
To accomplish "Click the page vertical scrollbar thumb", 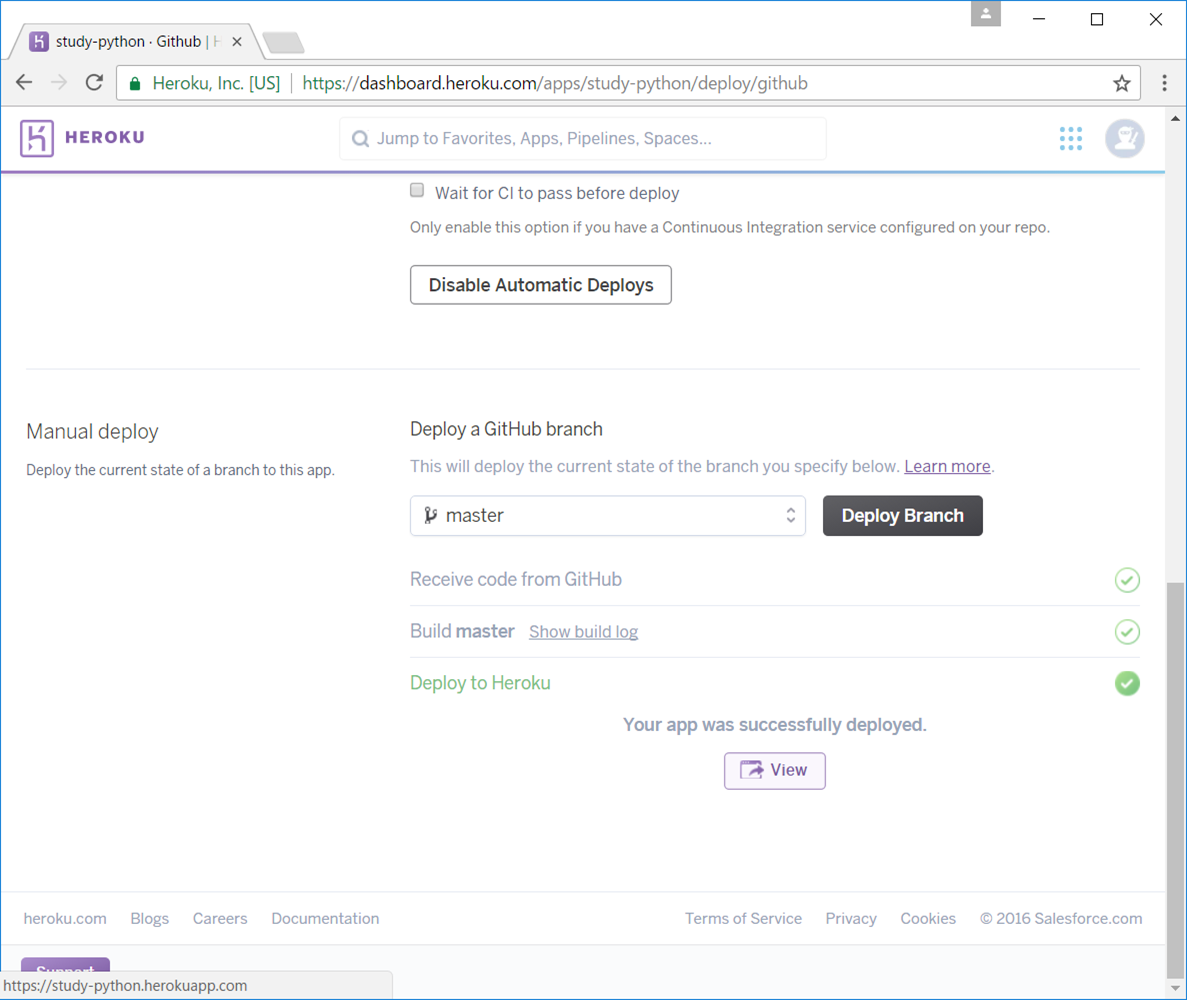I will click(1175, 780).
